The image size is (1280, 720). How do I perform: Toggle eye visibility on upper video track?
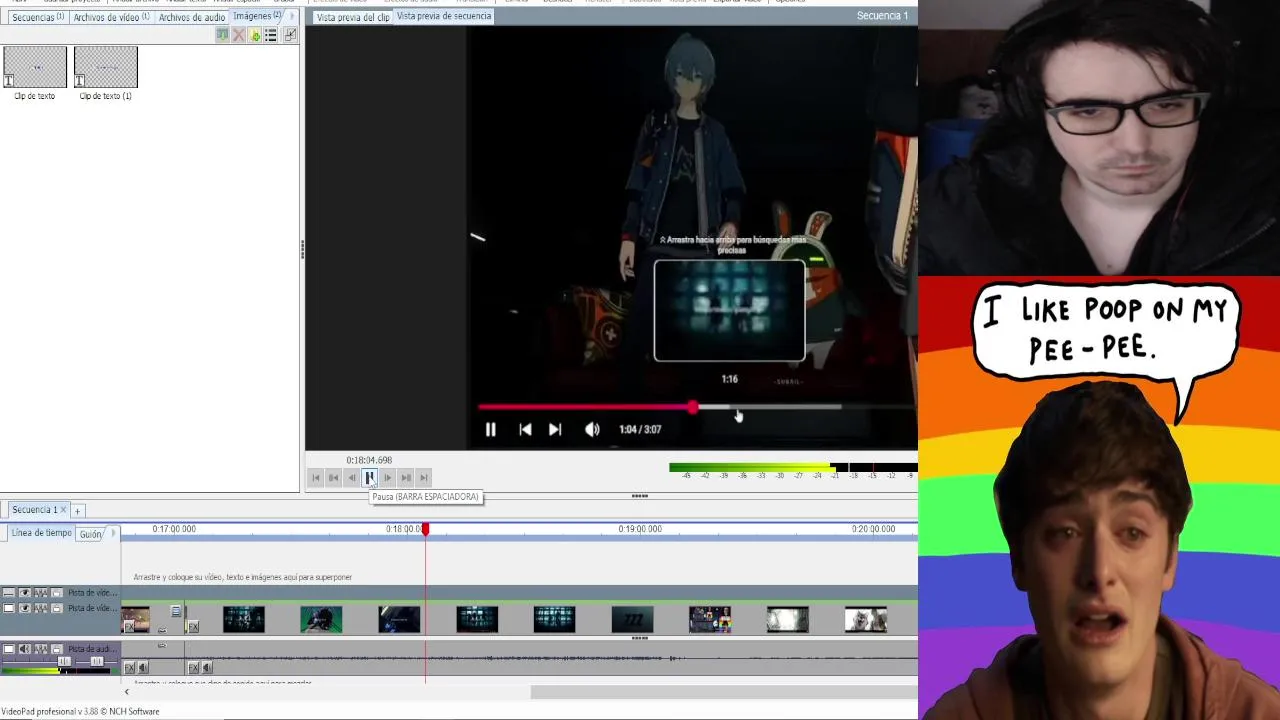[25, 593]
